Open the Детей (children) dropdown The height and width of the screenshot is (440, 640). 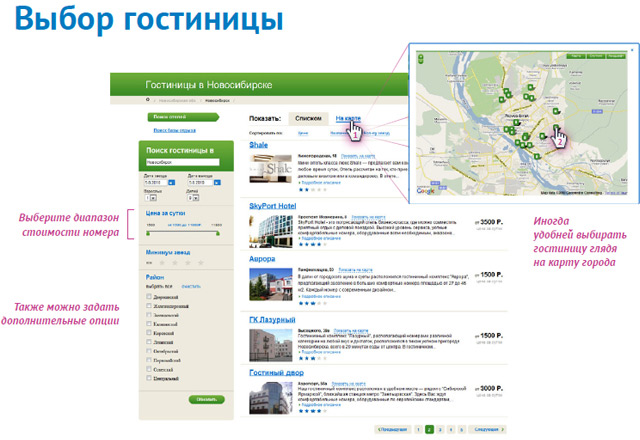click(x=193, y=198)
